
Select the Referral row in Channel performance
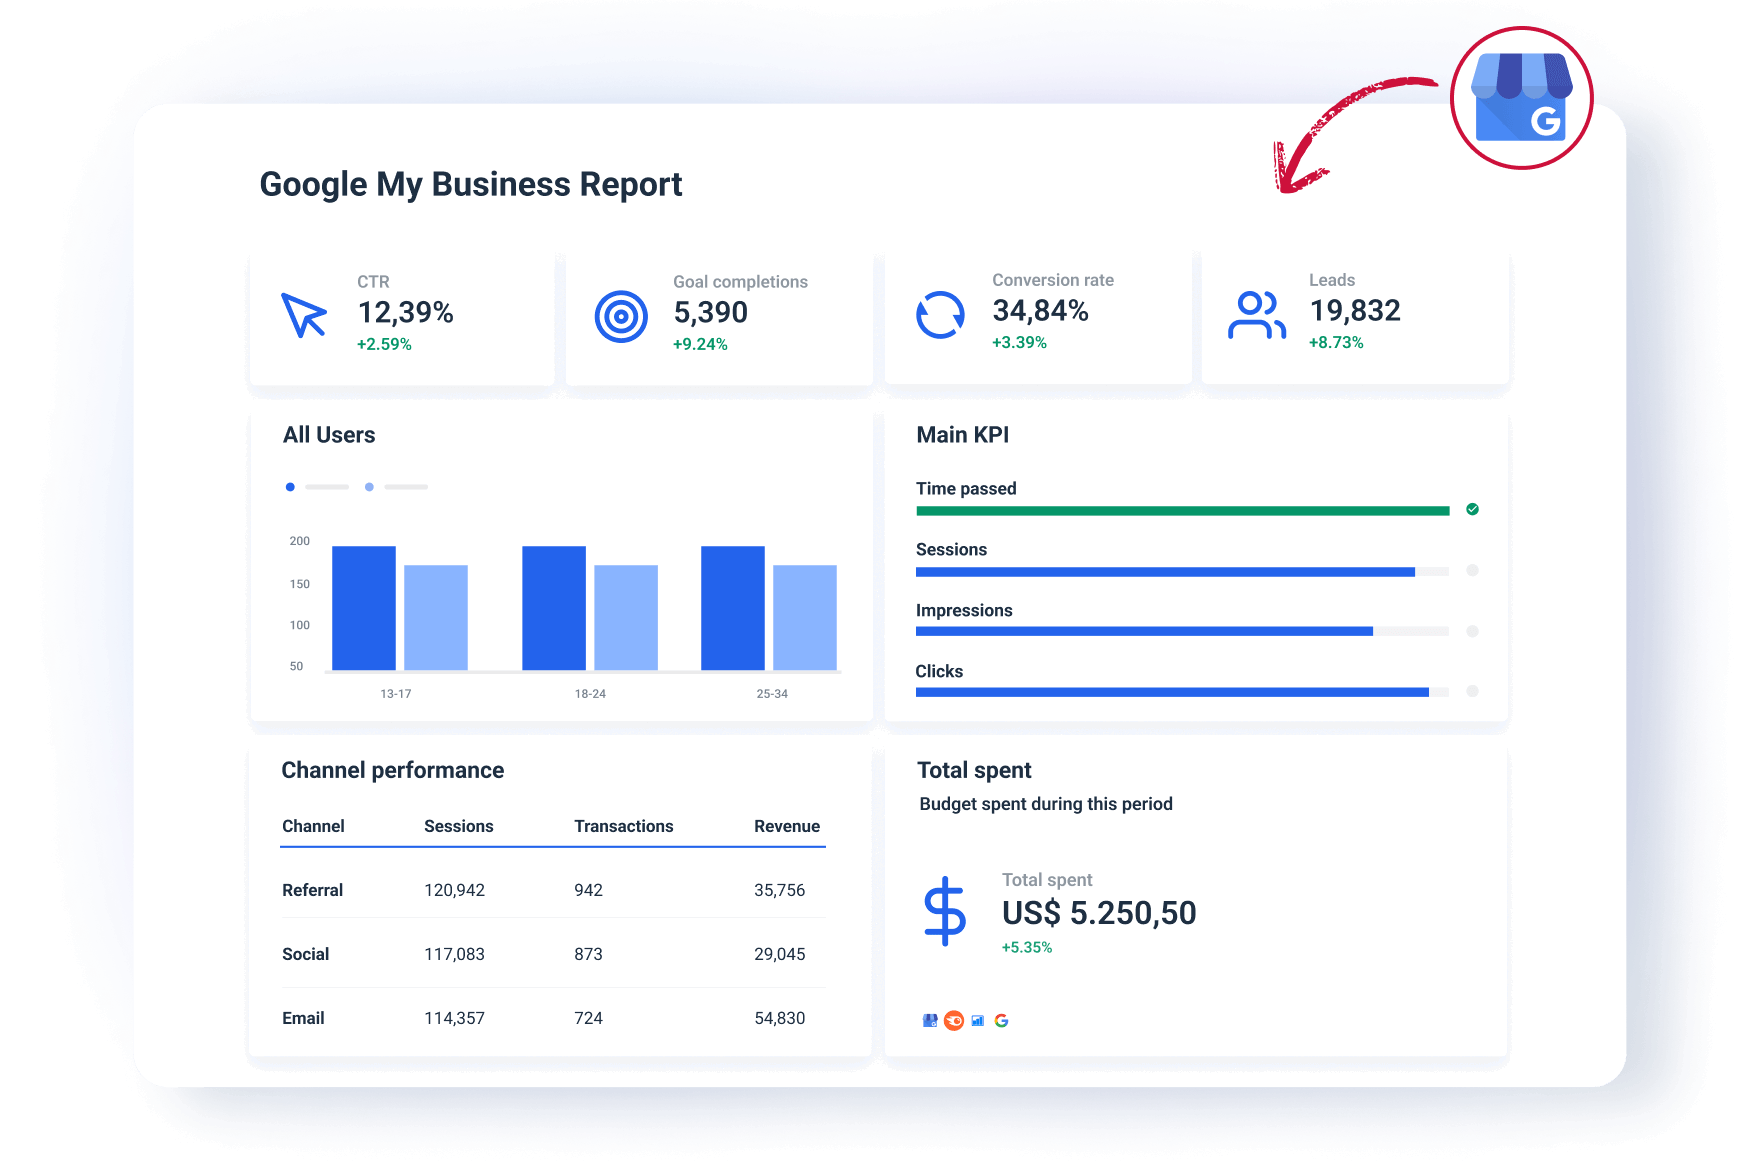(312, 889)
